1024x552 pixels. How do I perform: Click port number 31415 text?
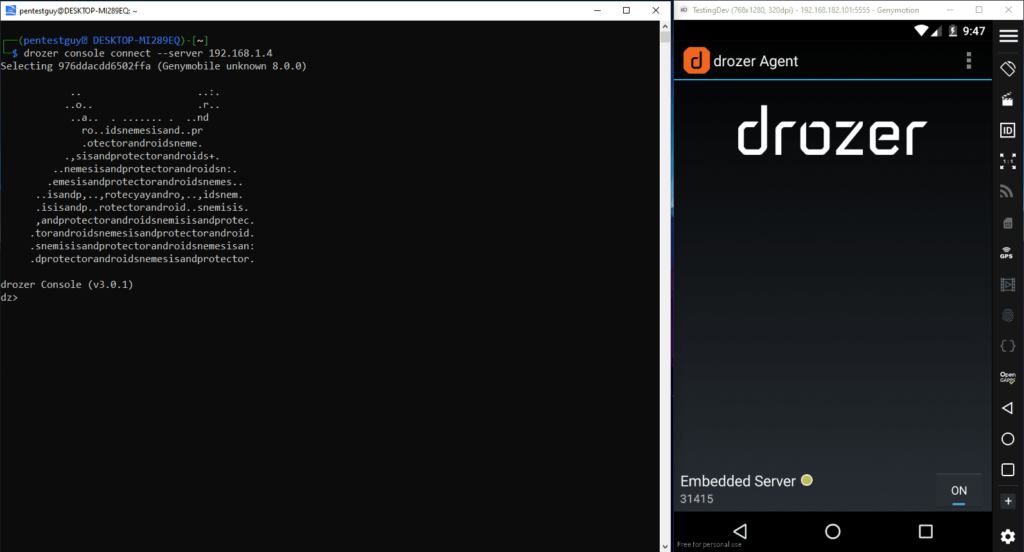[696, 498]
